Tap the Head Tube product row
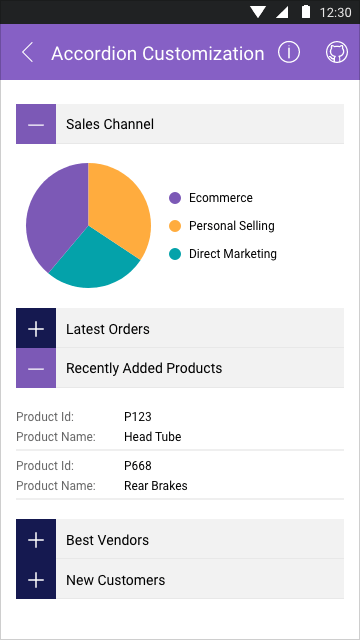Image resolution: width=360 pixels, height=640 pixels. coord(180,427)
